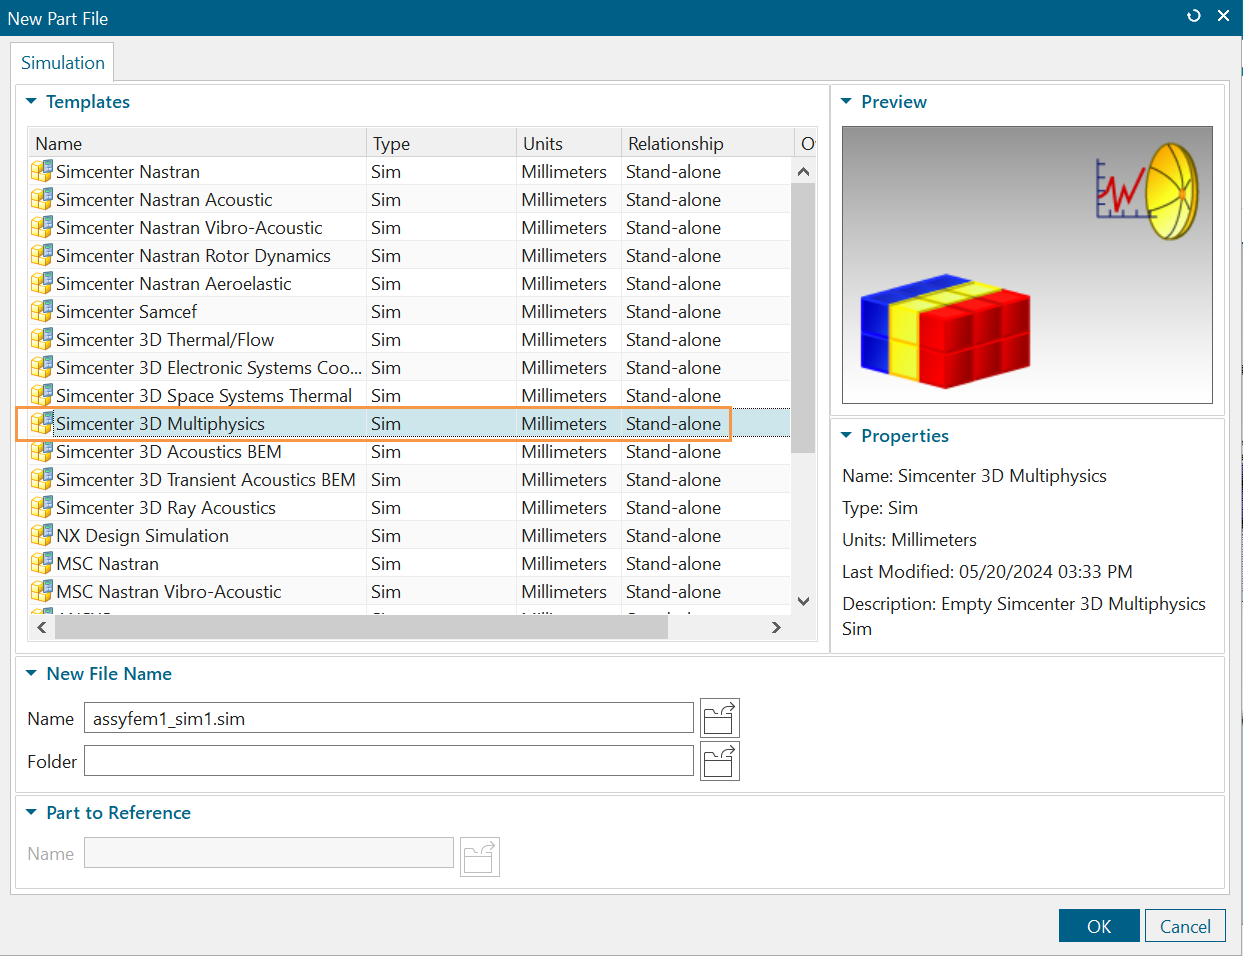Collapse the New File Name section
The image size is (1243, 956).
click(x=31, y=674)
